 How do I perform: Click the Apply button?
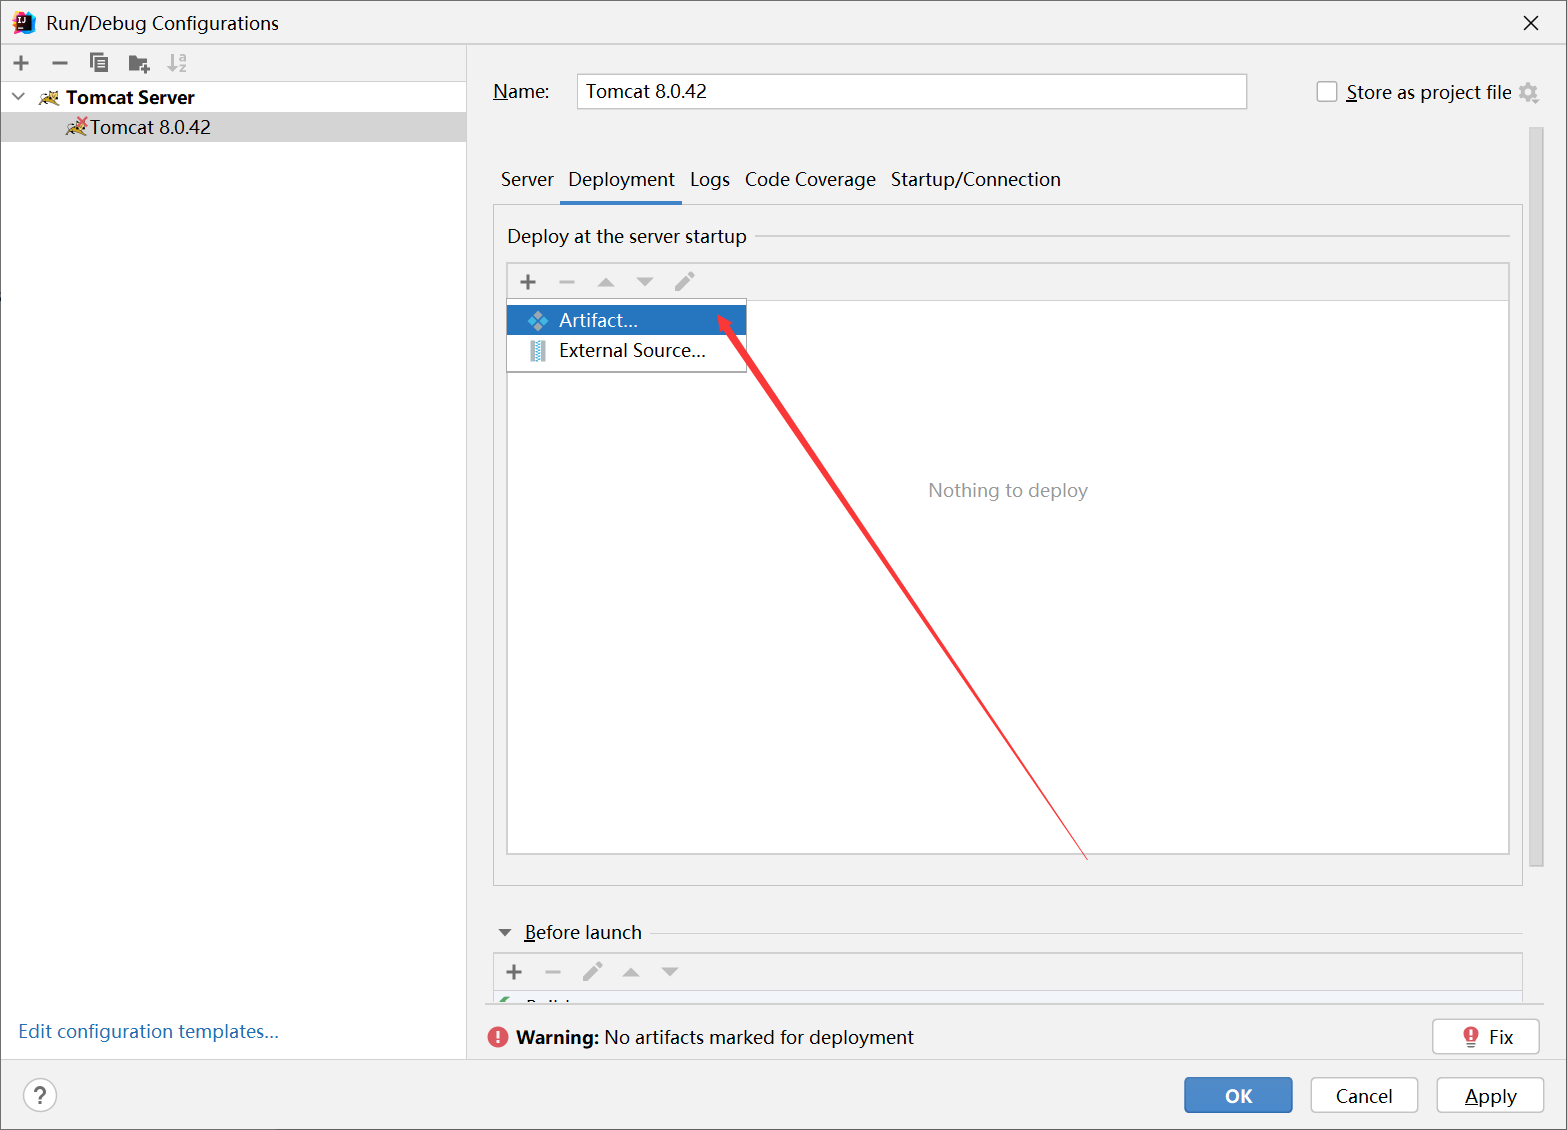[x=1490, y=1095]
